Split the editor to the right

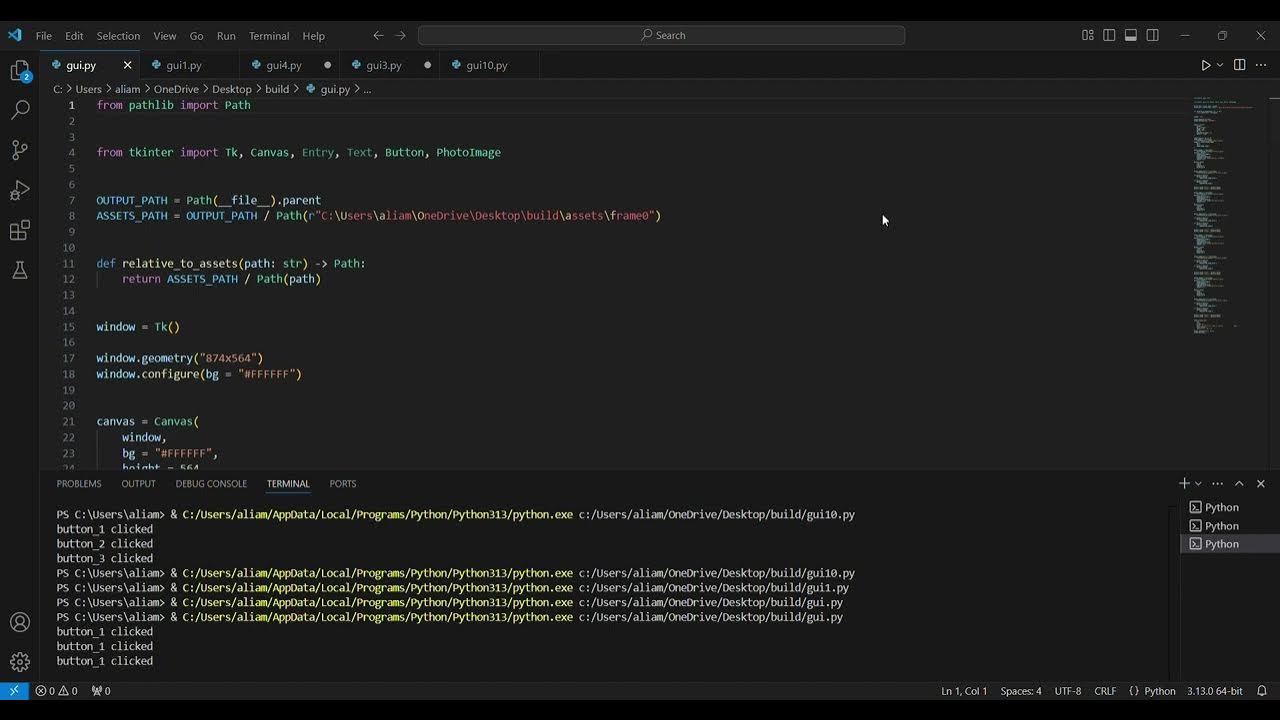pos(1239,65)
